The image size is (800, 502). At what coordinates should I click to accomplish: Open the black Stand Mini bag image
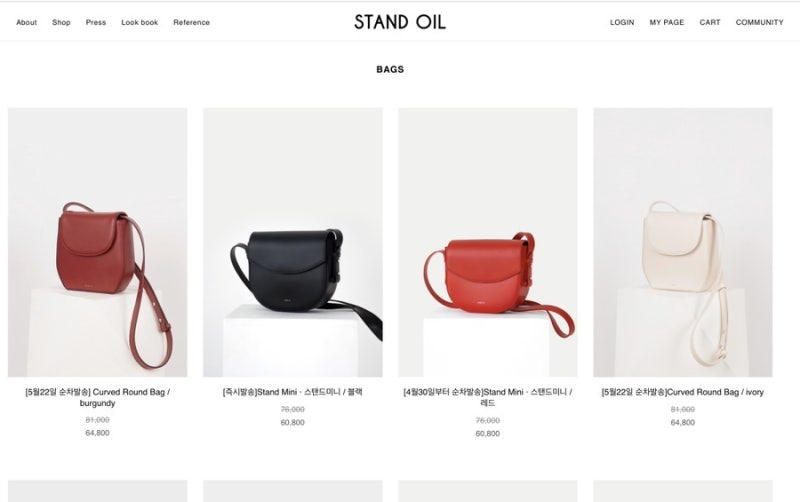(293, 242)
